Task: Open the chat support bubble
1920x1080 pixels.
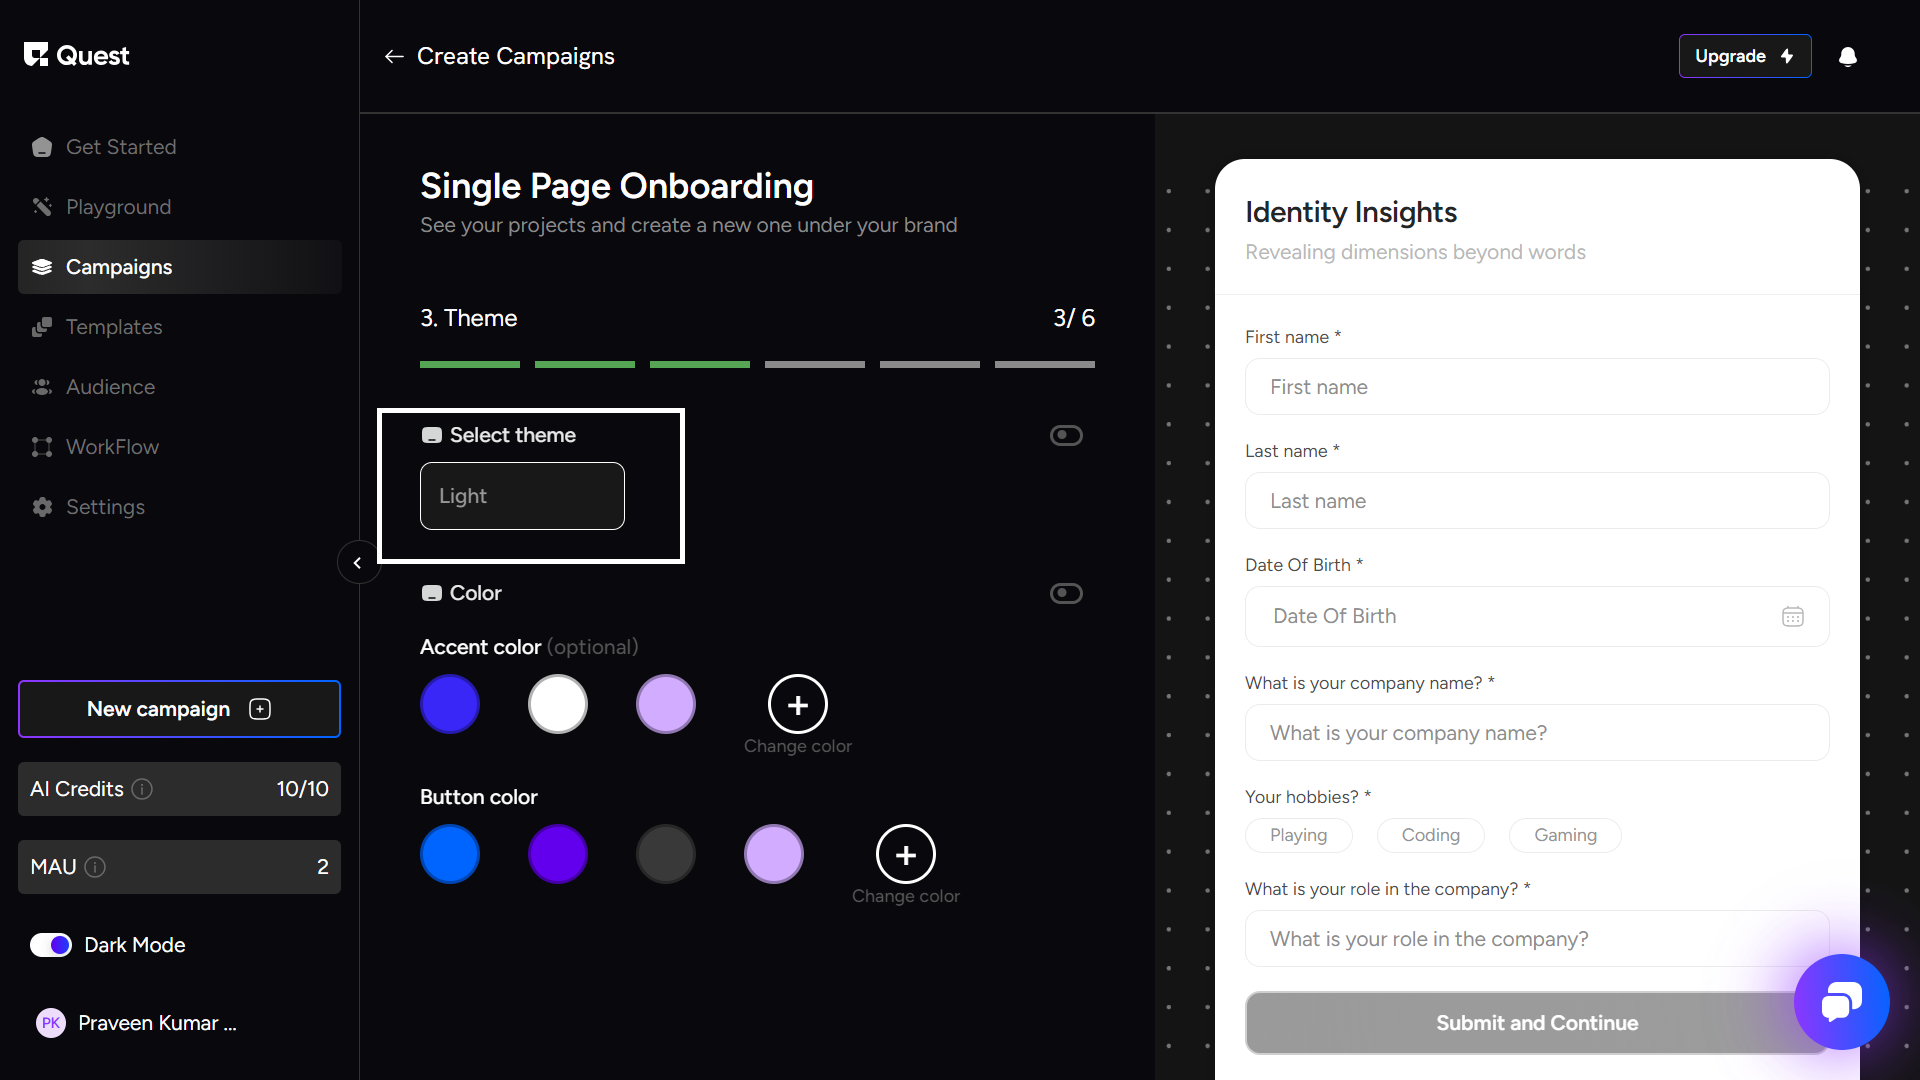Action: click(1840, 1001)
